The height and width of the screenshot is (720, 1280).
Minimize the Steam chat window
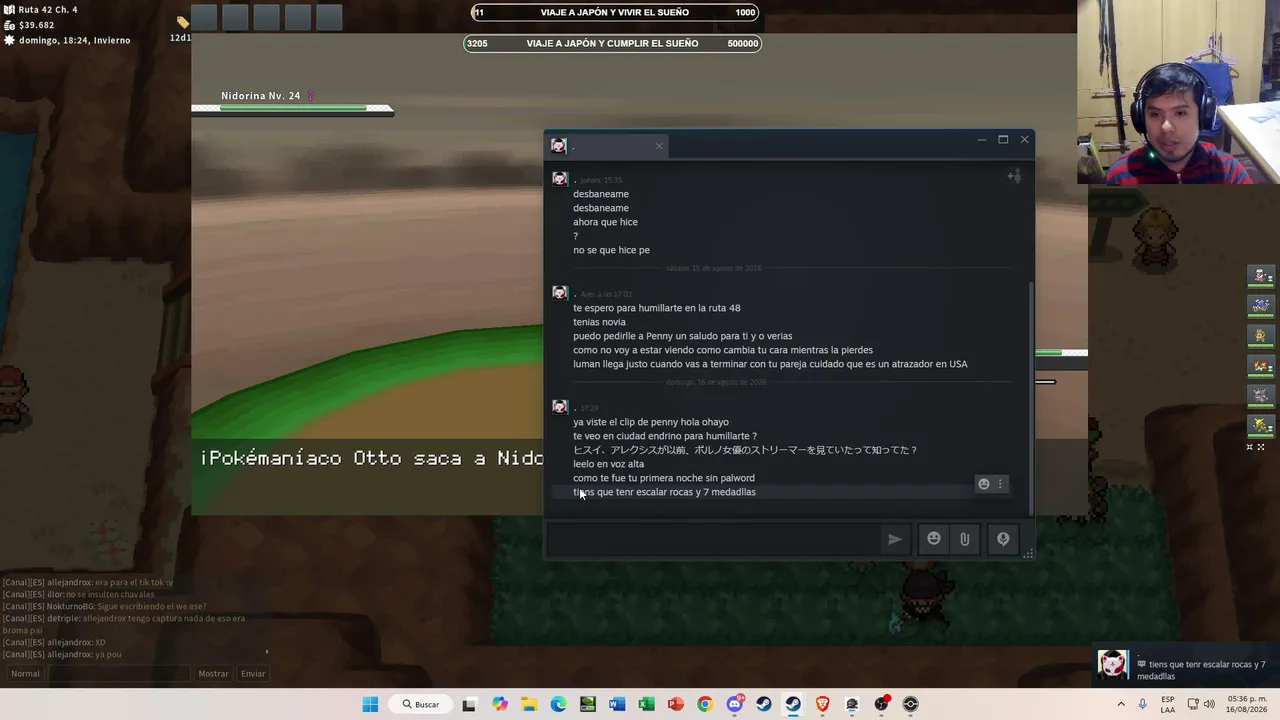[x=981, y=140]
